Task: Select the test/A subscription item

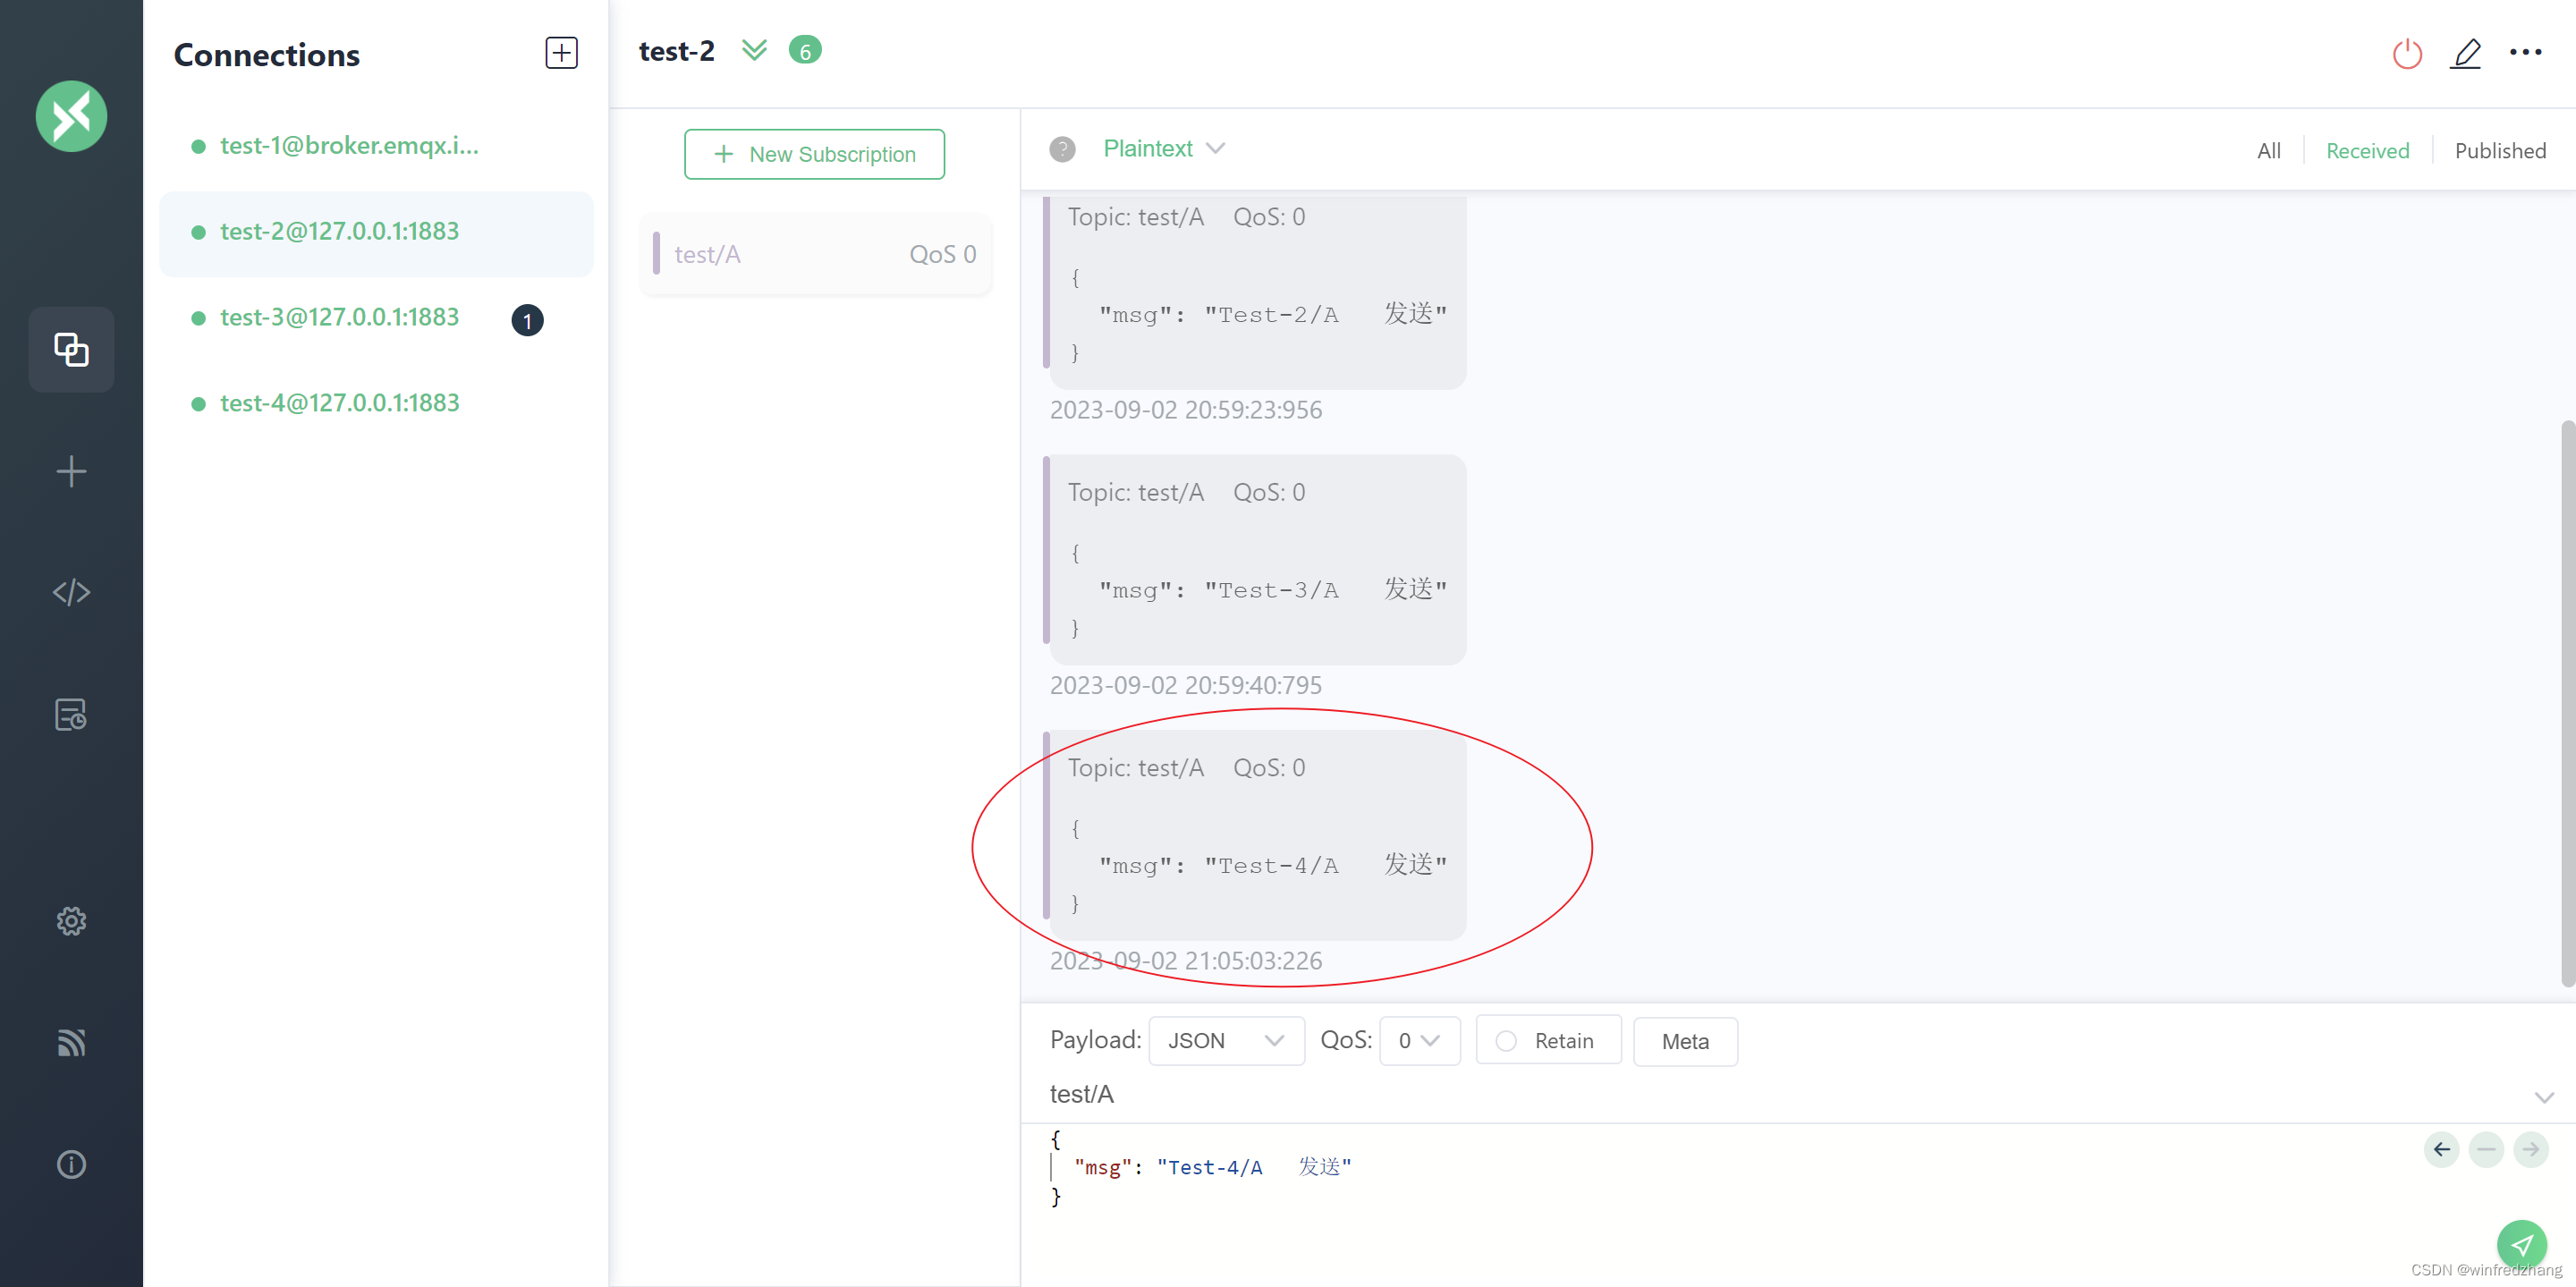Action: 815,254
